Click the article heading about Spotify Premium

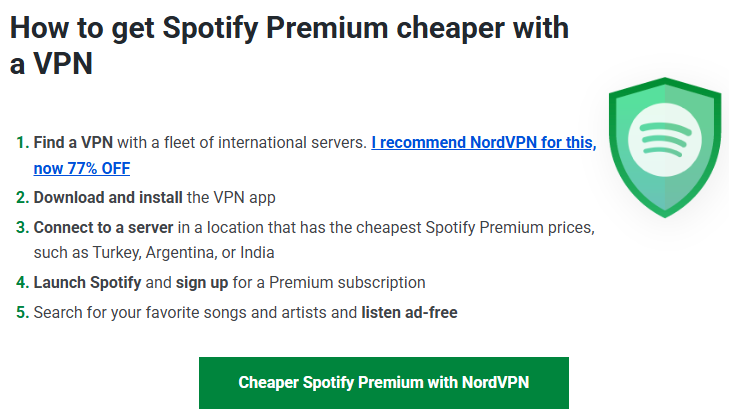click(289, 48)
